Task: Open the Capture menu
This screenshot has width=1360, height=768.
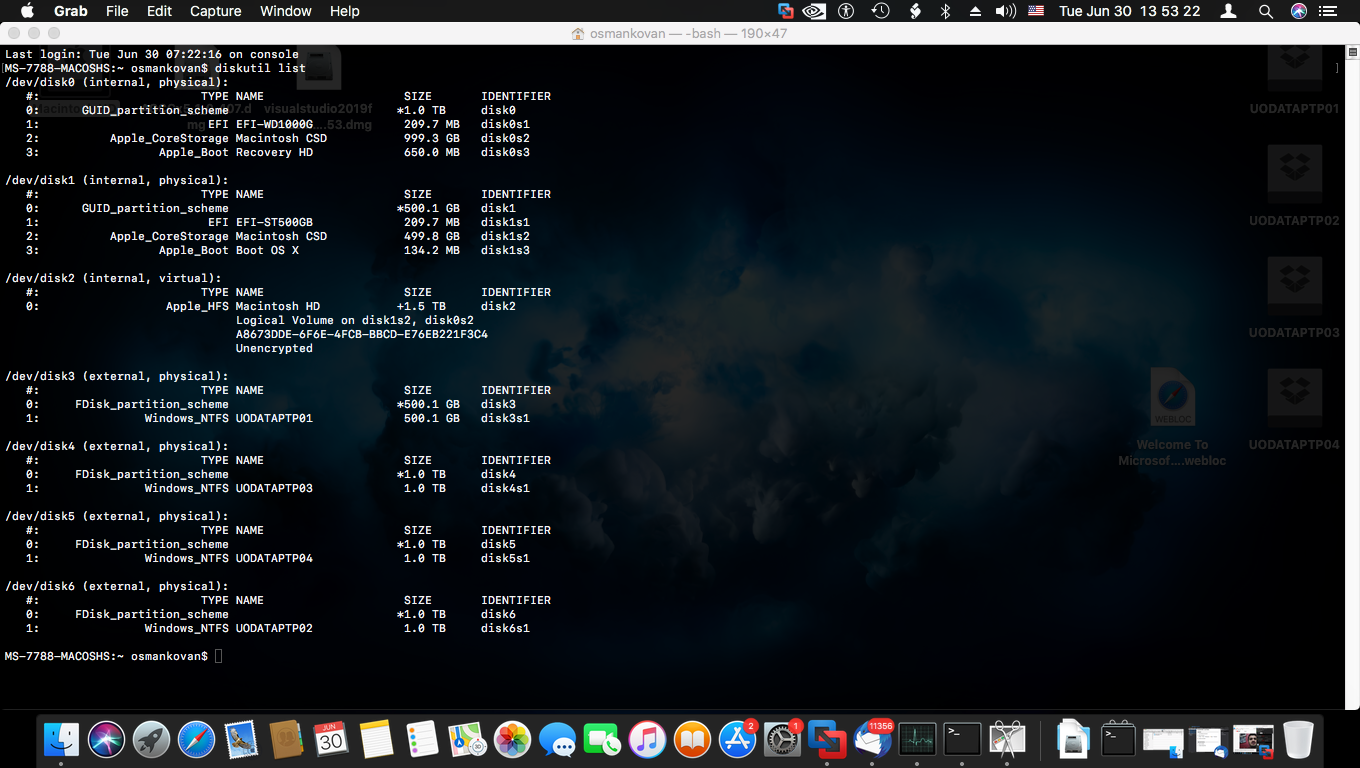Action: (215, 11)
